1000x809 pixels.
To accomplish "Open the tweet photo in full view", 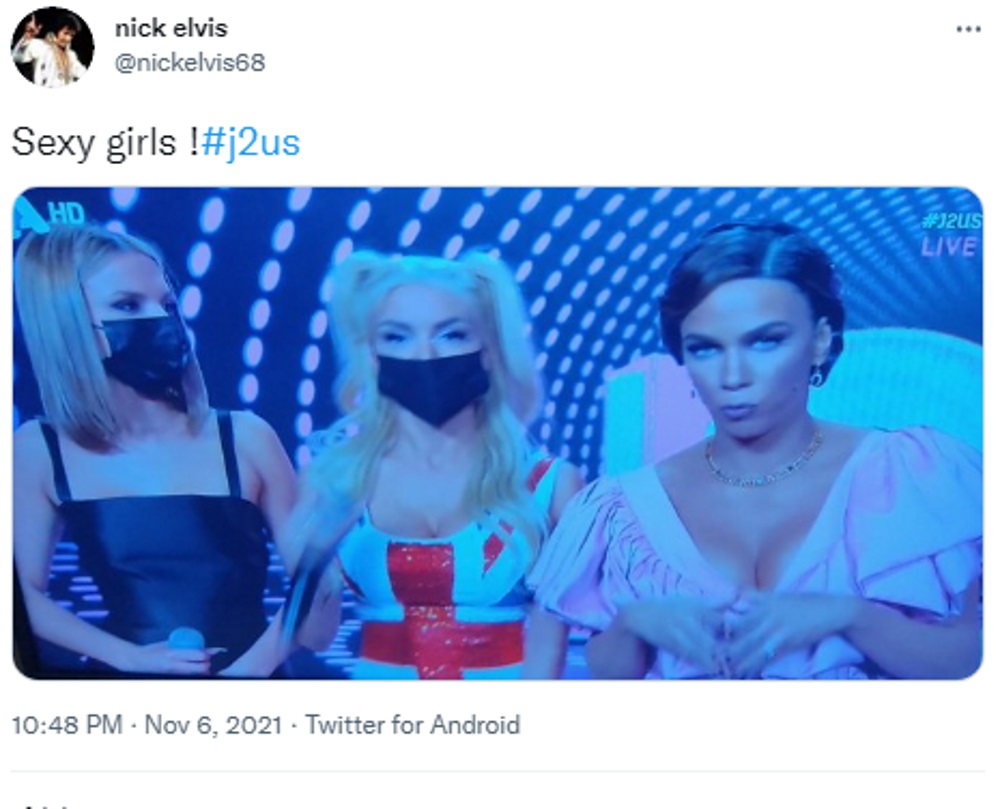I will coord(497,433).
